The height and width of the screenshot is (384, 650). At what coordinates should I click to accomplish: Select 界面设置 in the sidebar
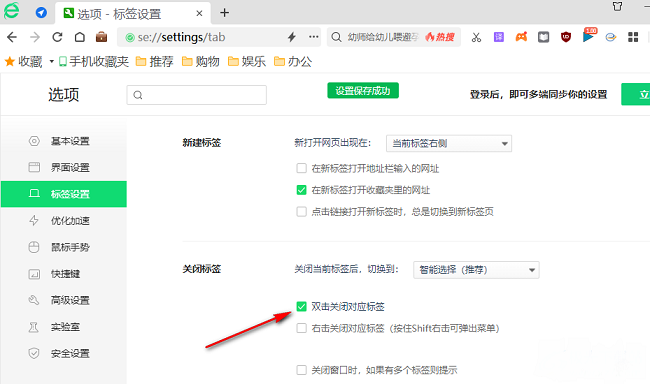[64, 168]
